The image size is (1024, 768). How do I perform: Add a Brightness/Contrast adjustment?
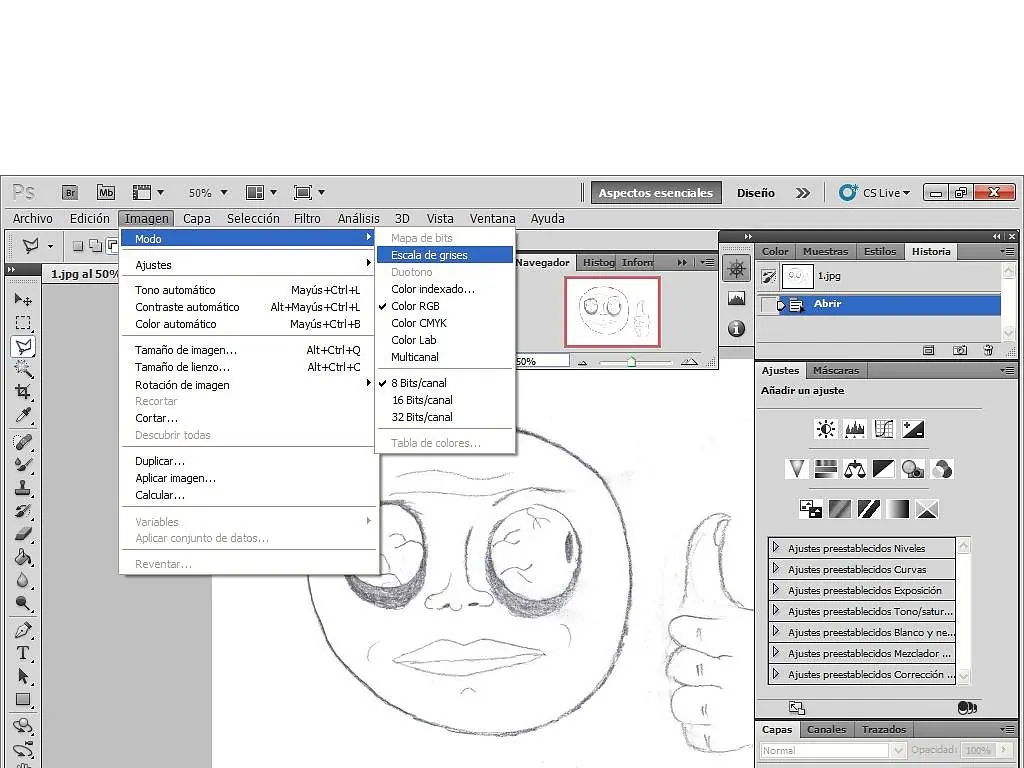click(x=825, y=429)
